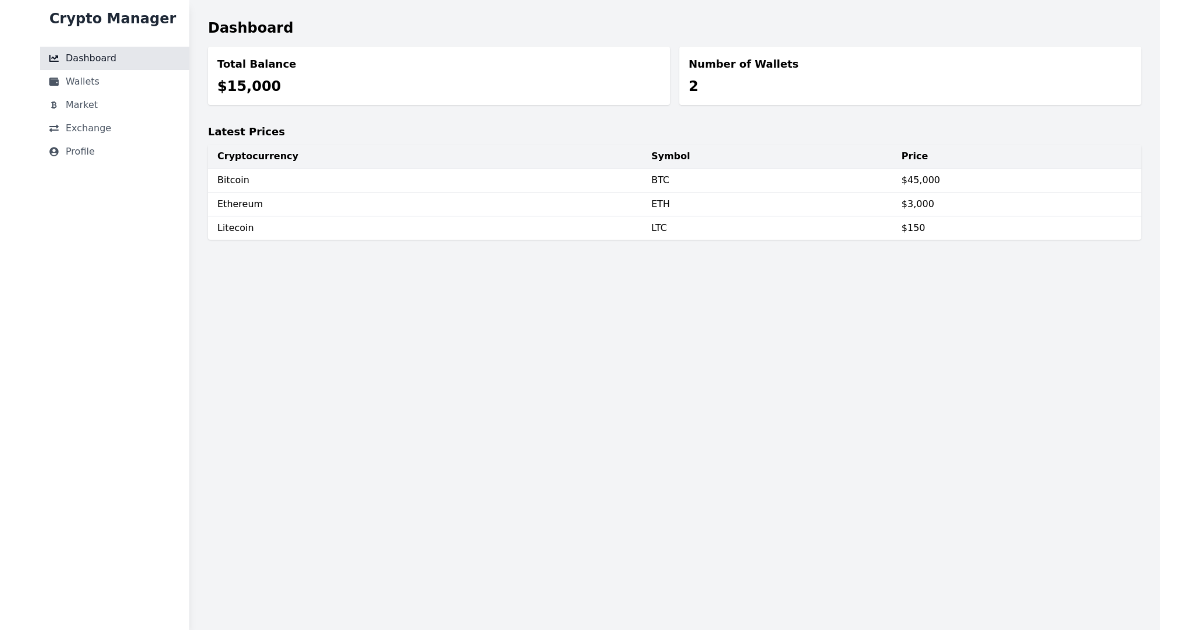The height and width of the screenshot is (630, 1200).
Task: Click the Dashboard page heading
Action: [x=249, y=28]
